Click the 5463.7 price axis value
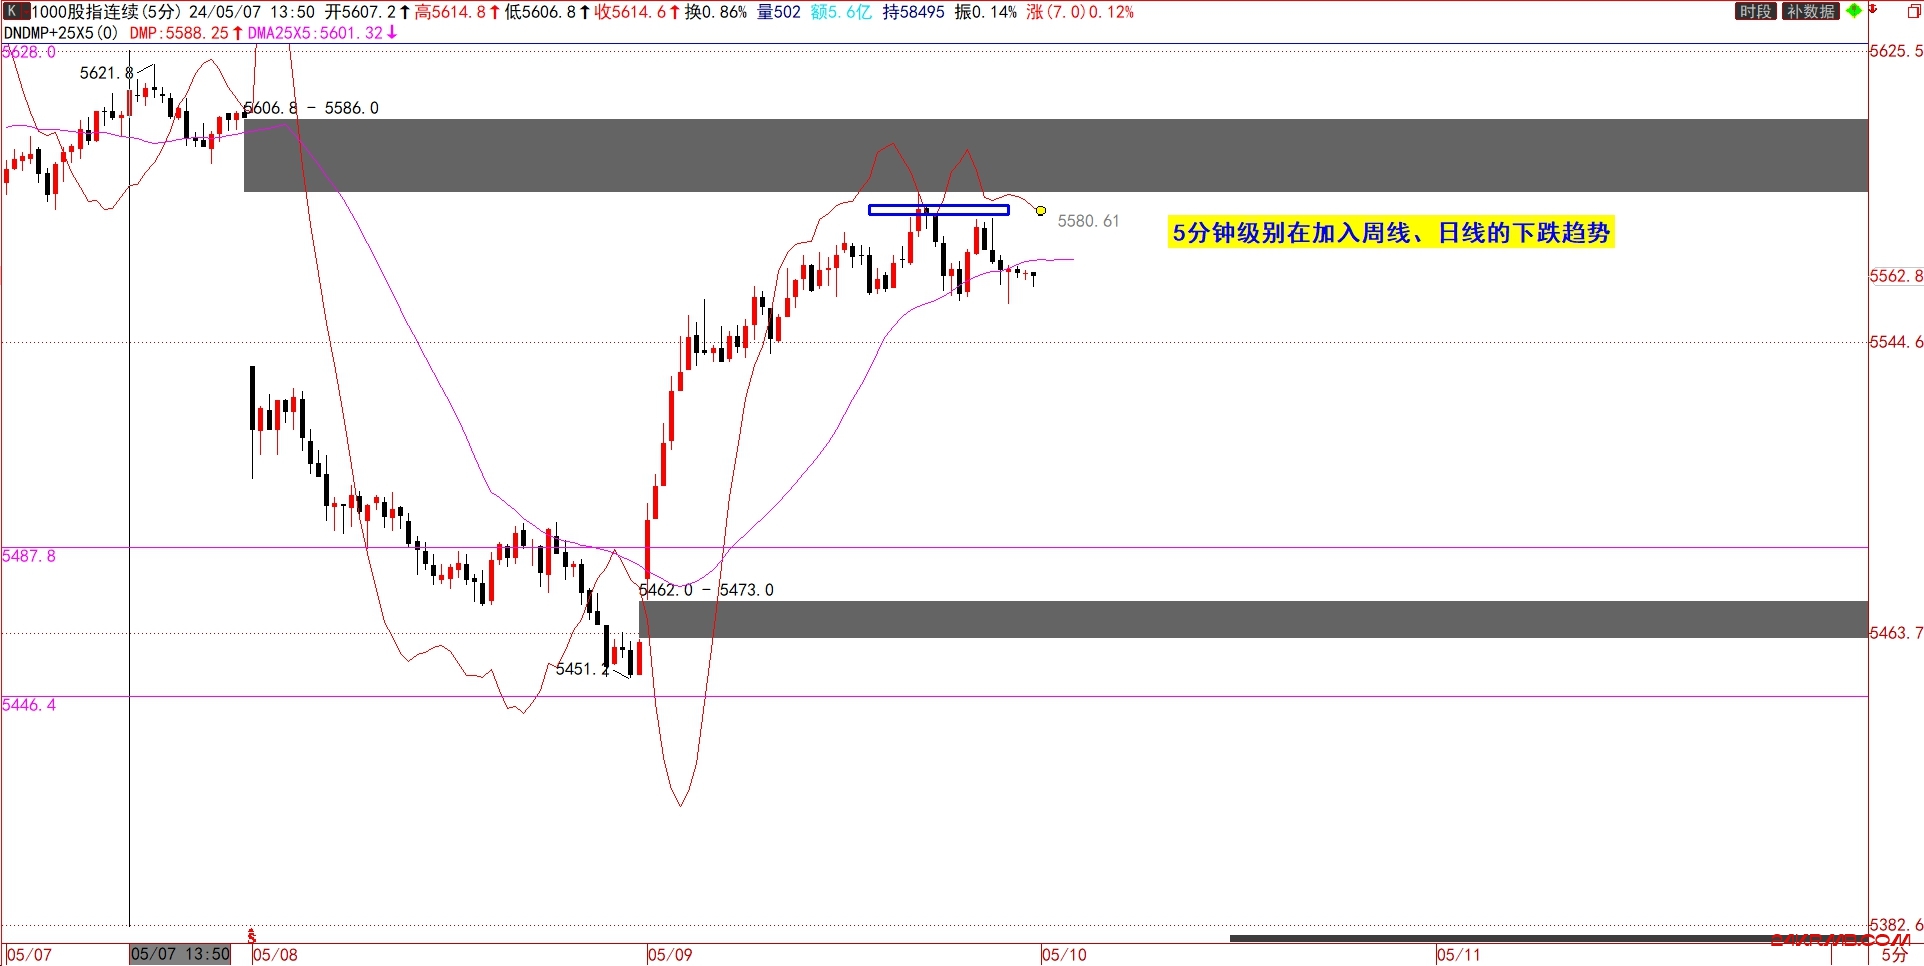This screenshot has width=1924, height=966. (1896, 633)
